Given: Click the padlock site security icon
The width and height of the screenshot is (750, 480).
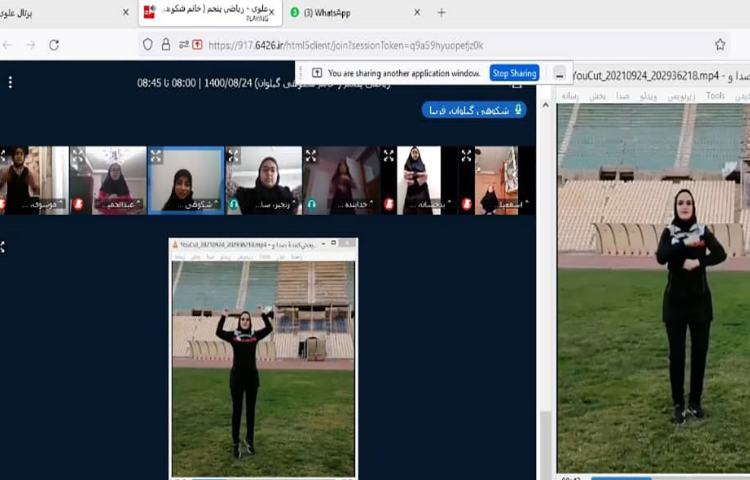Looking at the screenshot, I should point(165,44).
